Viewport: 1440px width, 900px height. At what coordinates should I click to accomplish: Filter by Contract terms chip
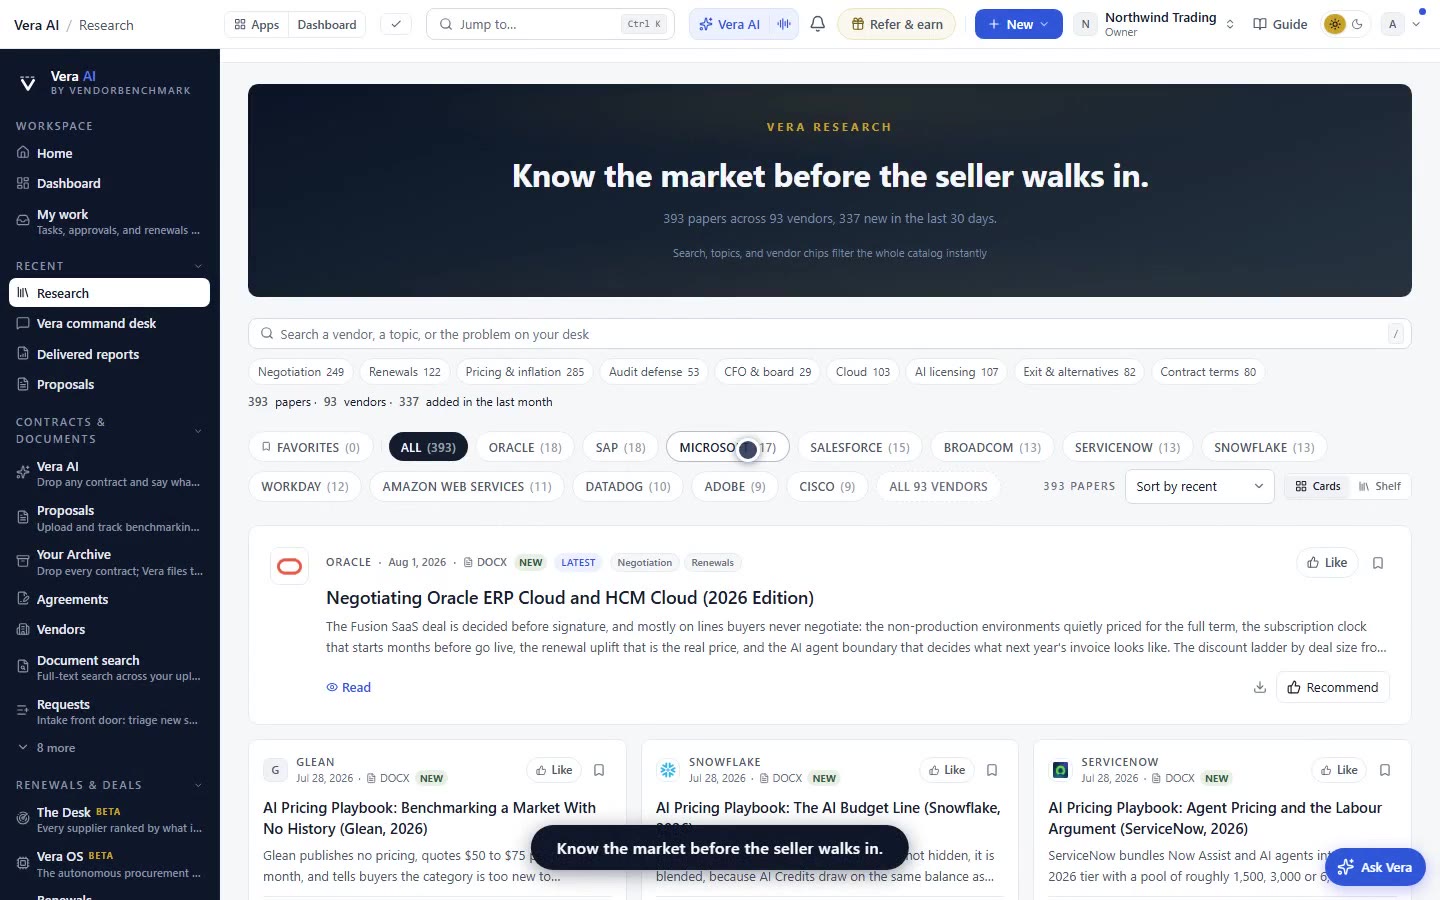[1208, 372]
